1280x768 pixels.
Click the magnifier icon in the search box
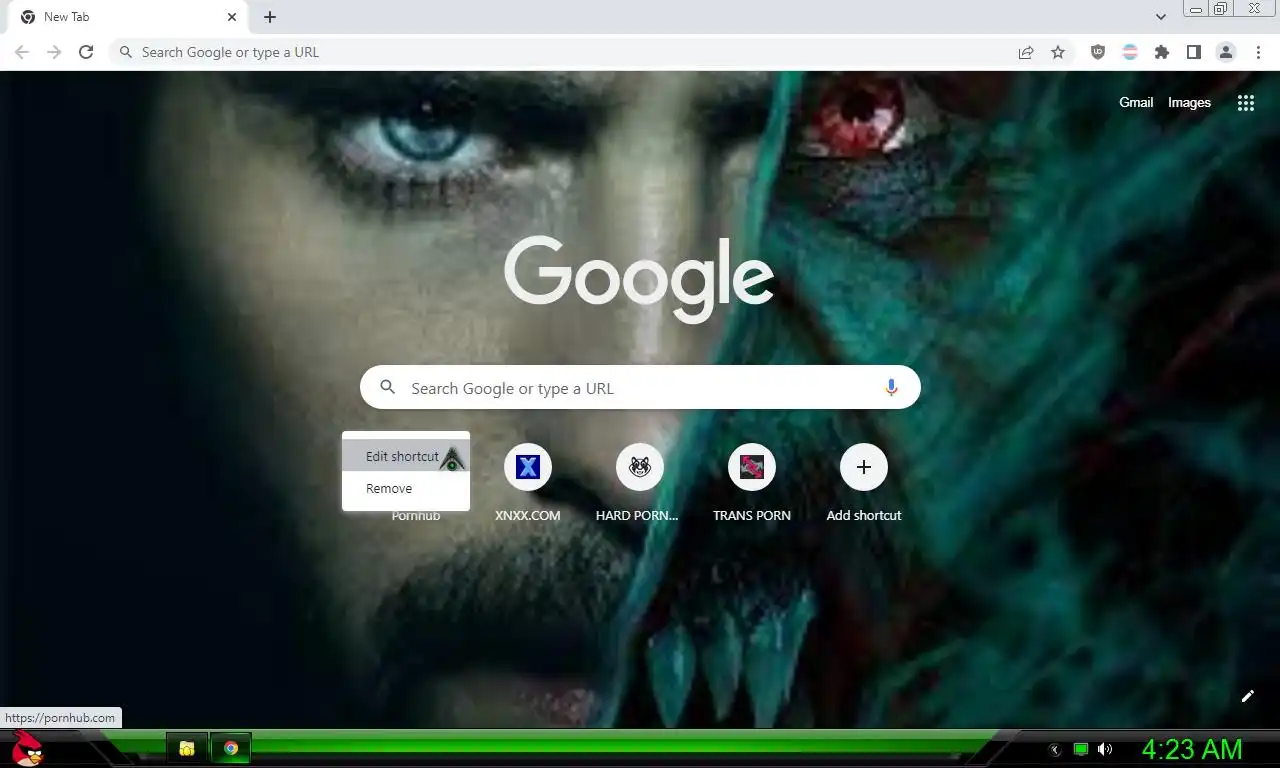[x=388, y=388]
